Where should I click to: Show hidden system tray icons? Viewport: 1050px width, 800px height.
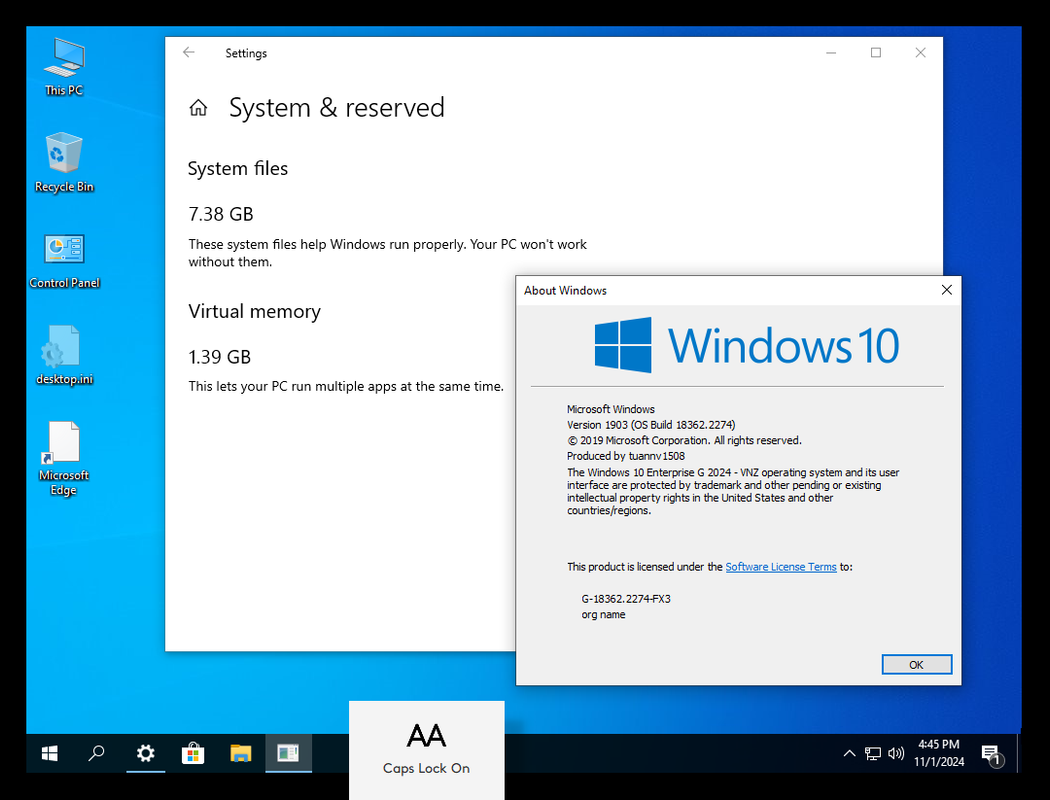(x=849, y=754)
